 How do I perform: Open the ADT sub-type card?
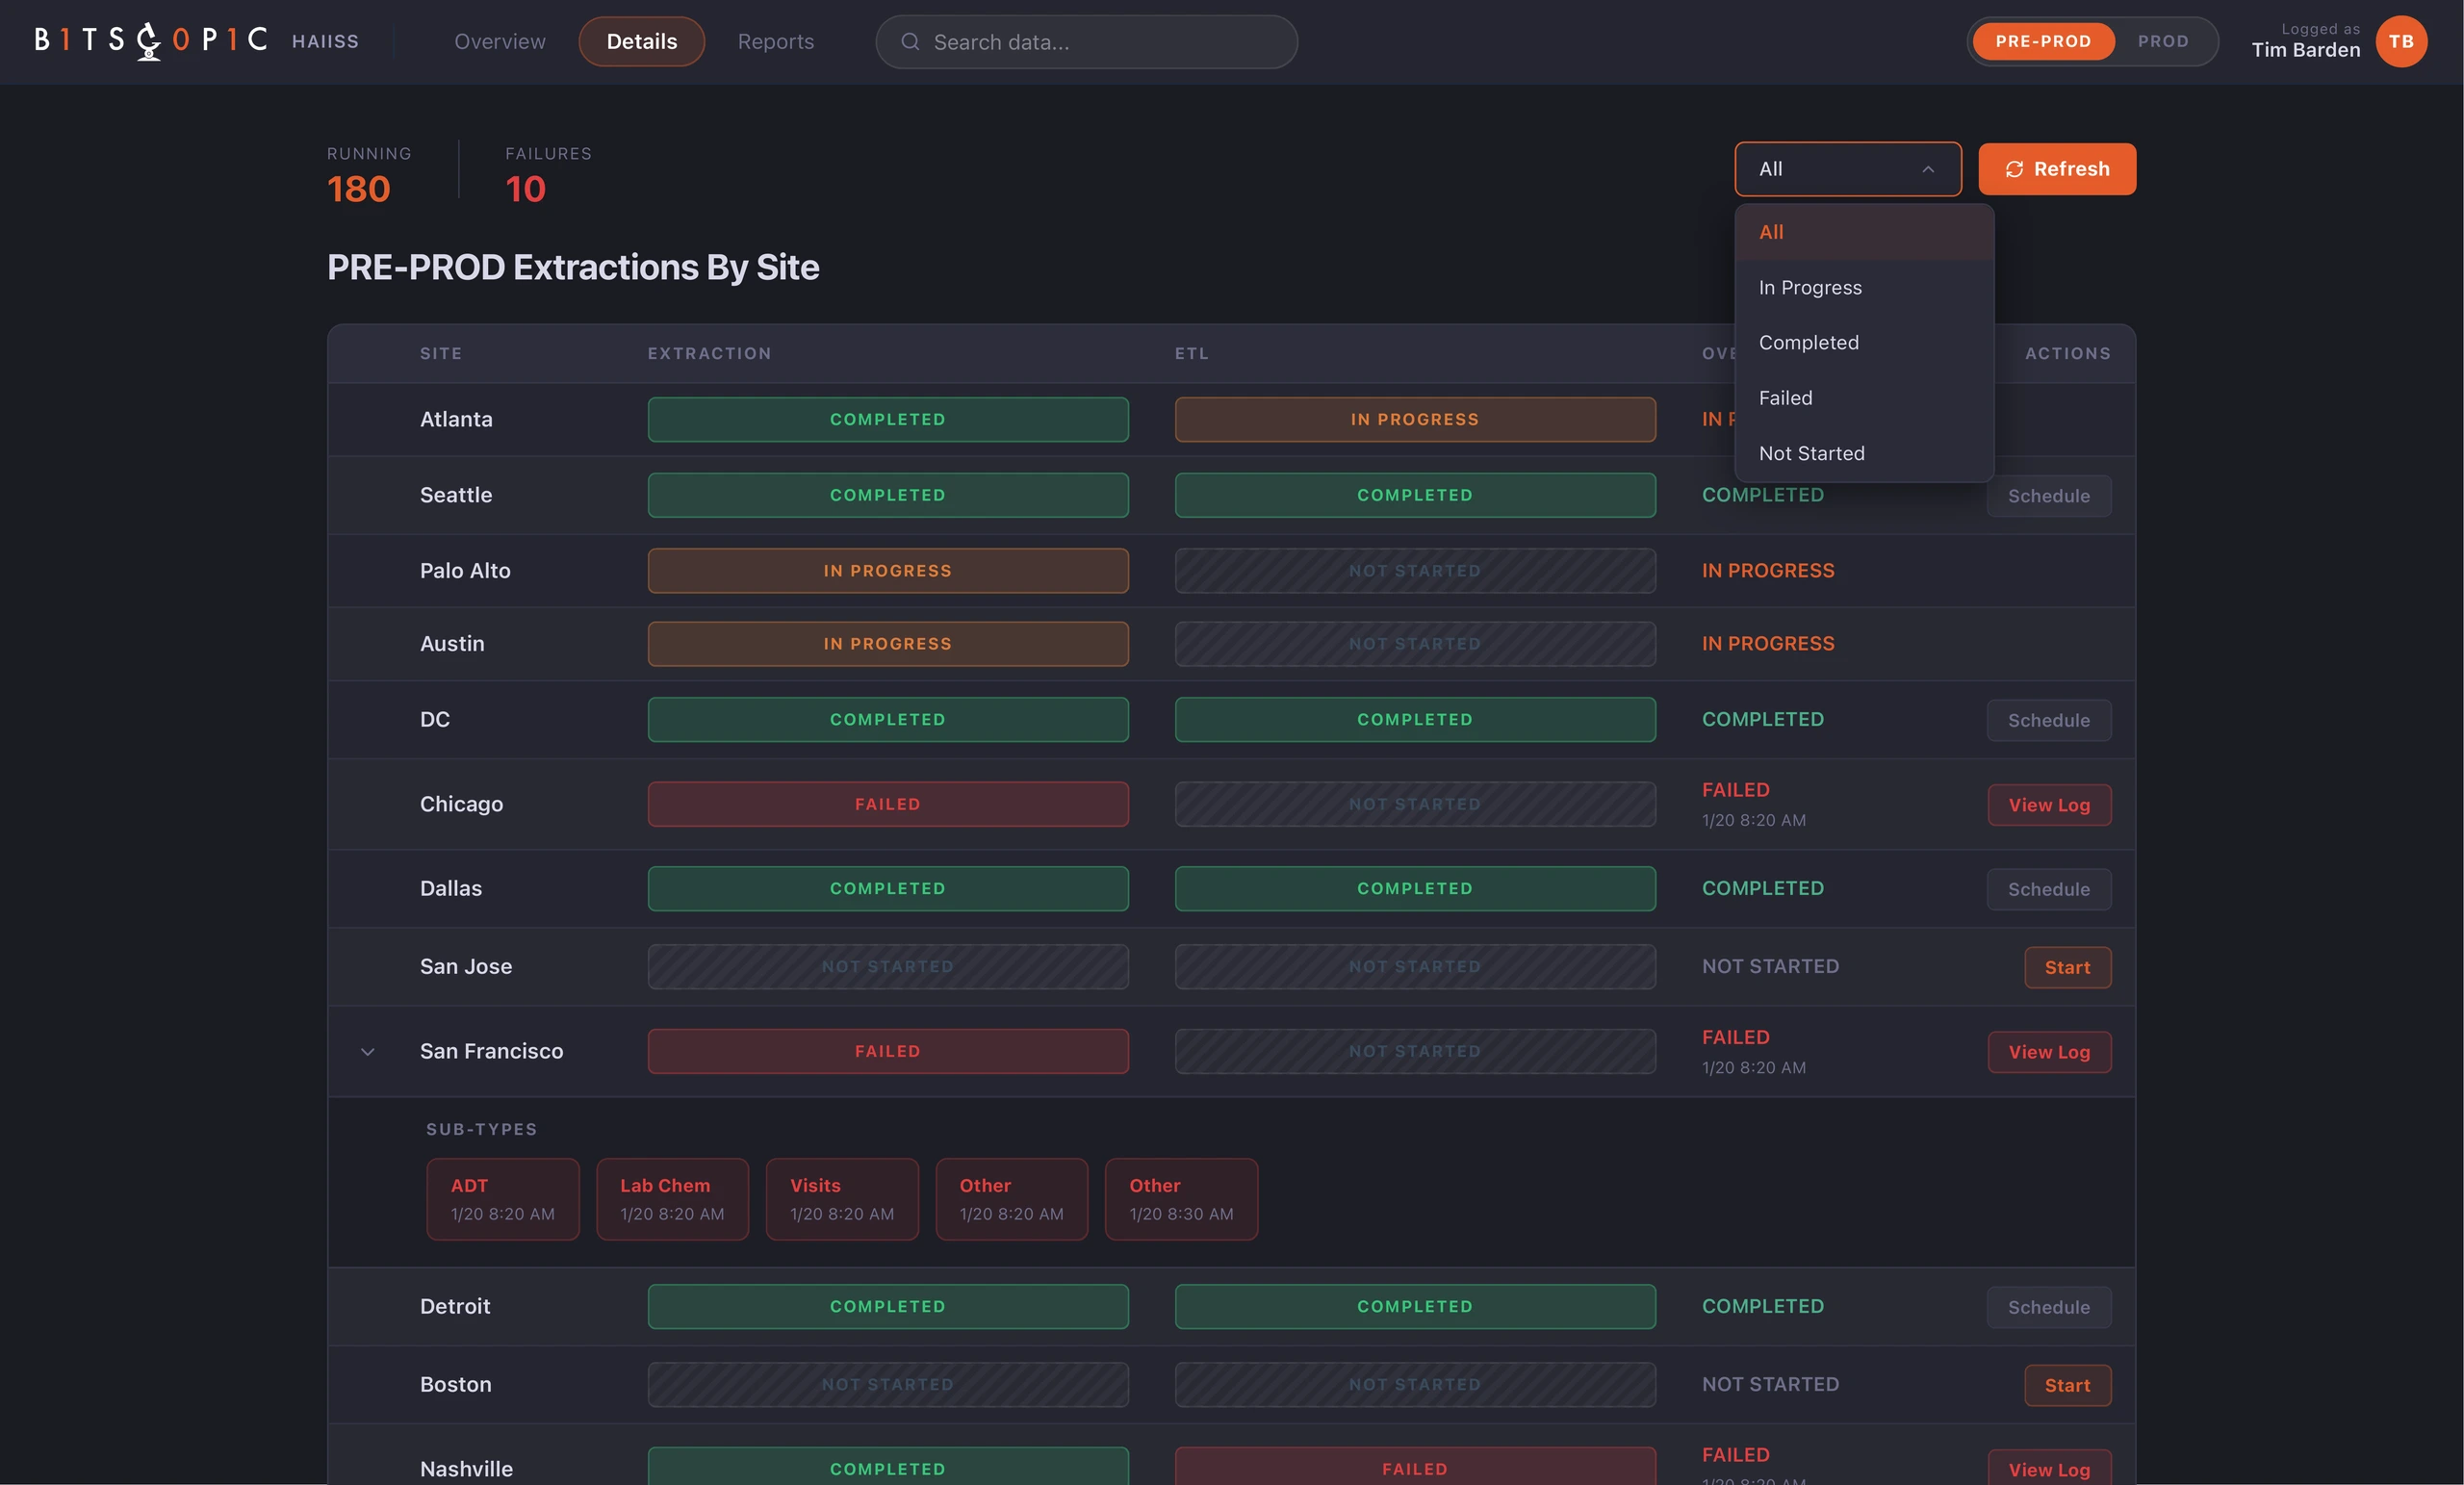tap(503, 1199)
